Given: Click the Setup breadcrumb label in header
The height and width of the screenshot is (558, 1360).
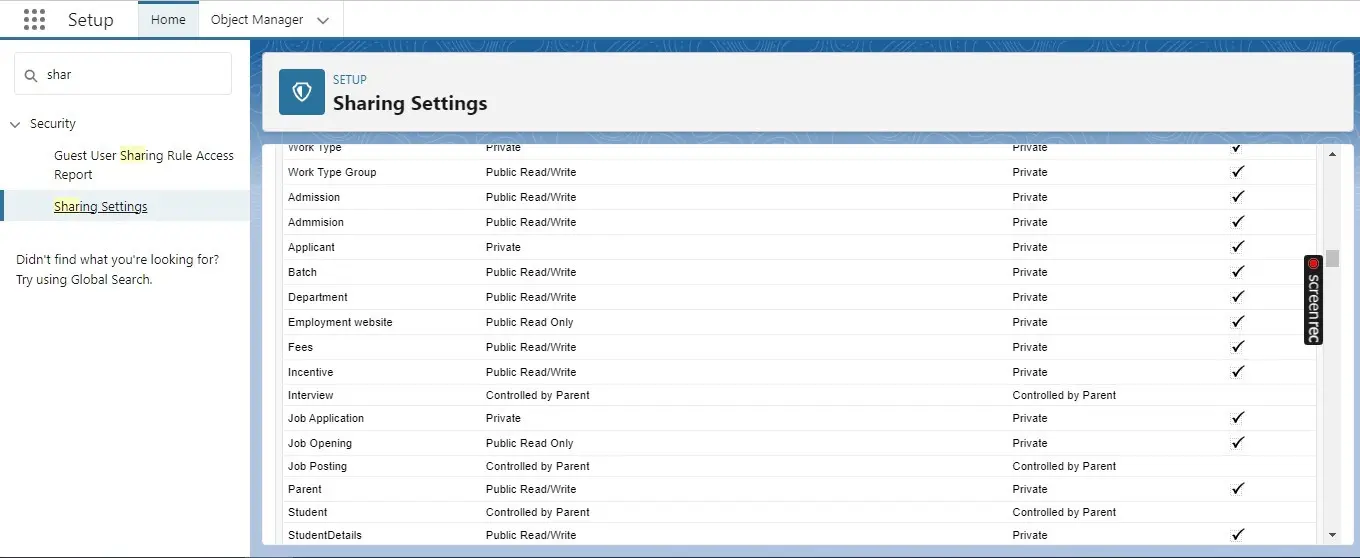Looking at the screenshot, I should click(x=349, y=80).
